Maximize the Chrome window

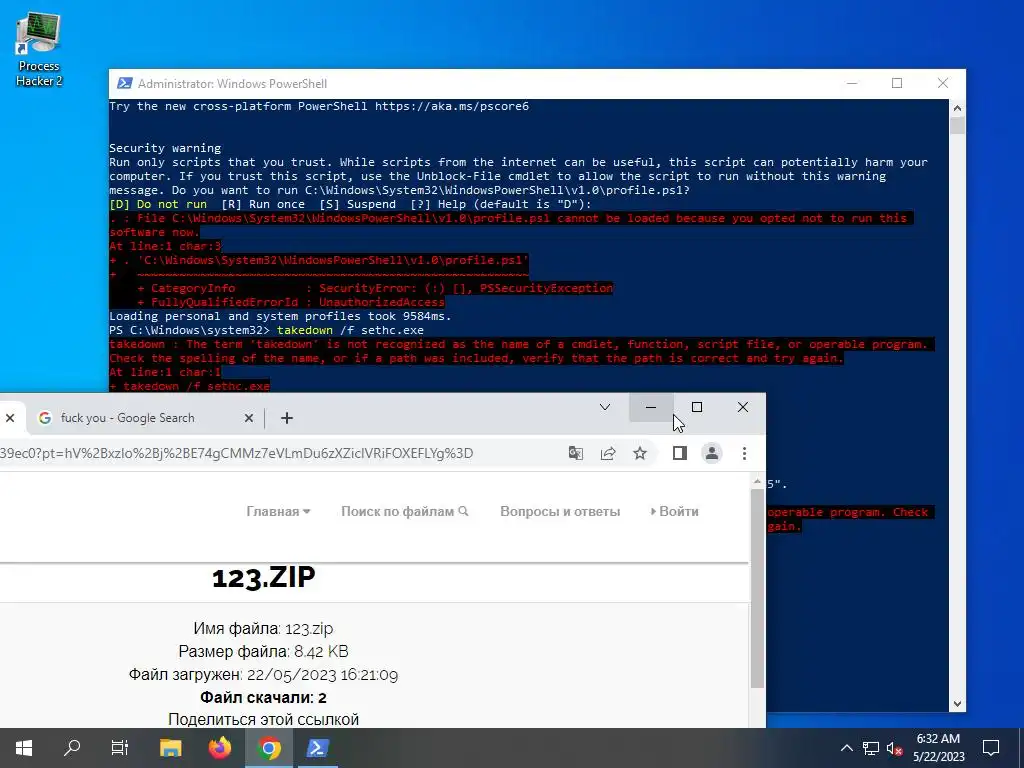pos(697,408)
